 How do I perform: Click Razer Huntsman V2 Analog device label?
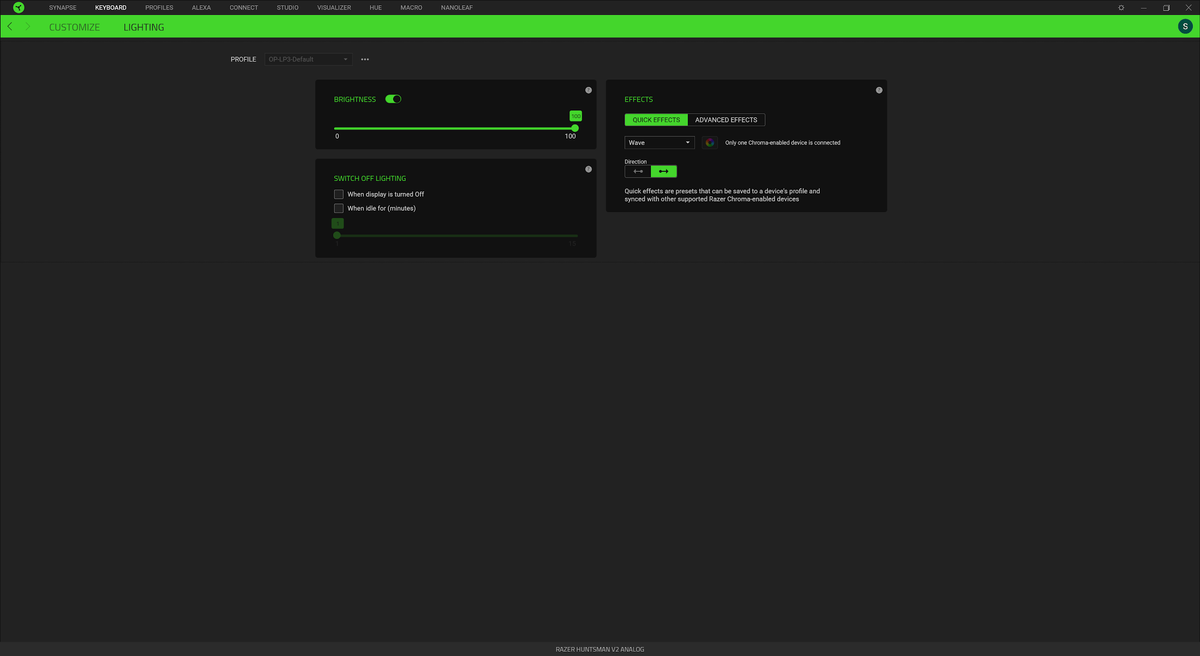[600, 649]
